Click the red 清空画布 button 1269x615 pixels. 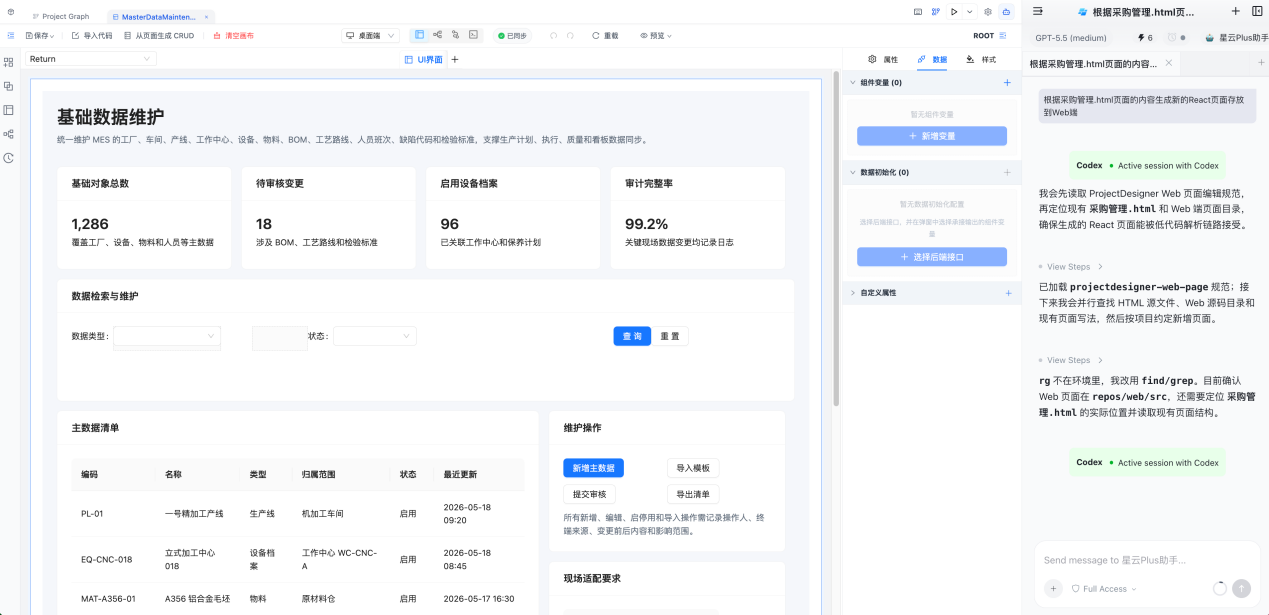pos(233,35)
